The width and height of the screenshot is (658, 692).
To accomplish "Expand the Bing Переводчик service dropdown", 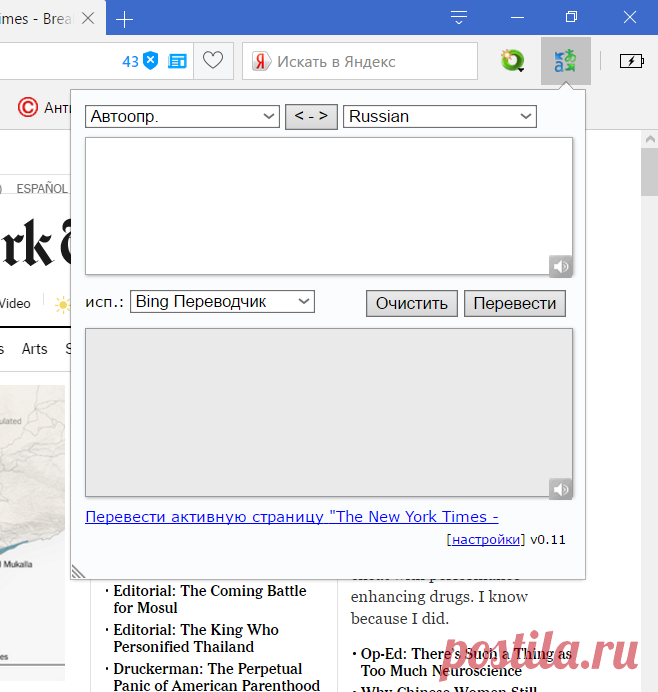I will pyautogui.click(x=222, y=301).
